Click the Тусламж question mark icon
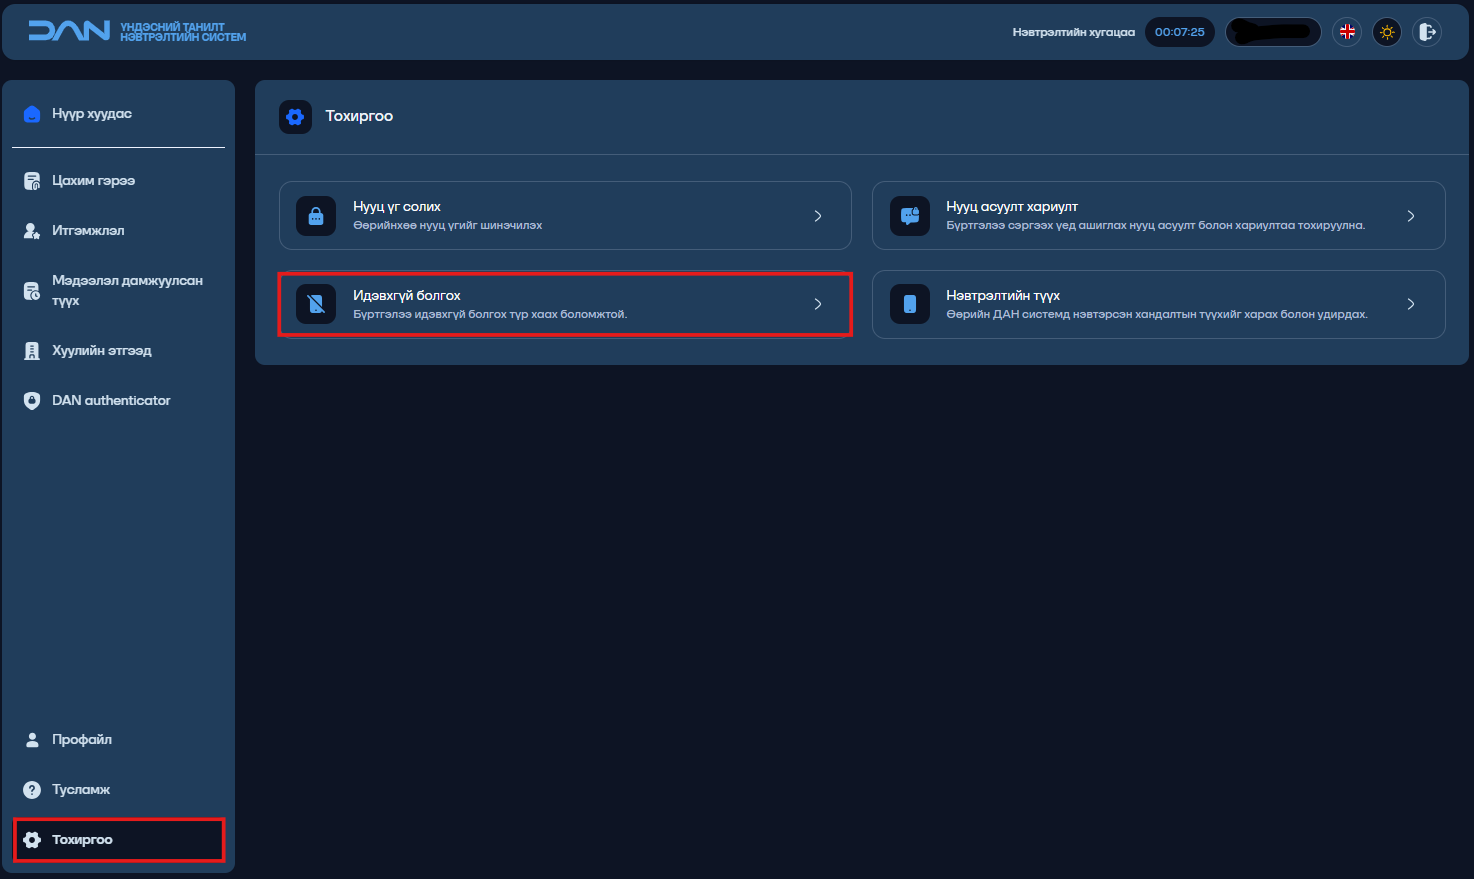 click(32, 790)
